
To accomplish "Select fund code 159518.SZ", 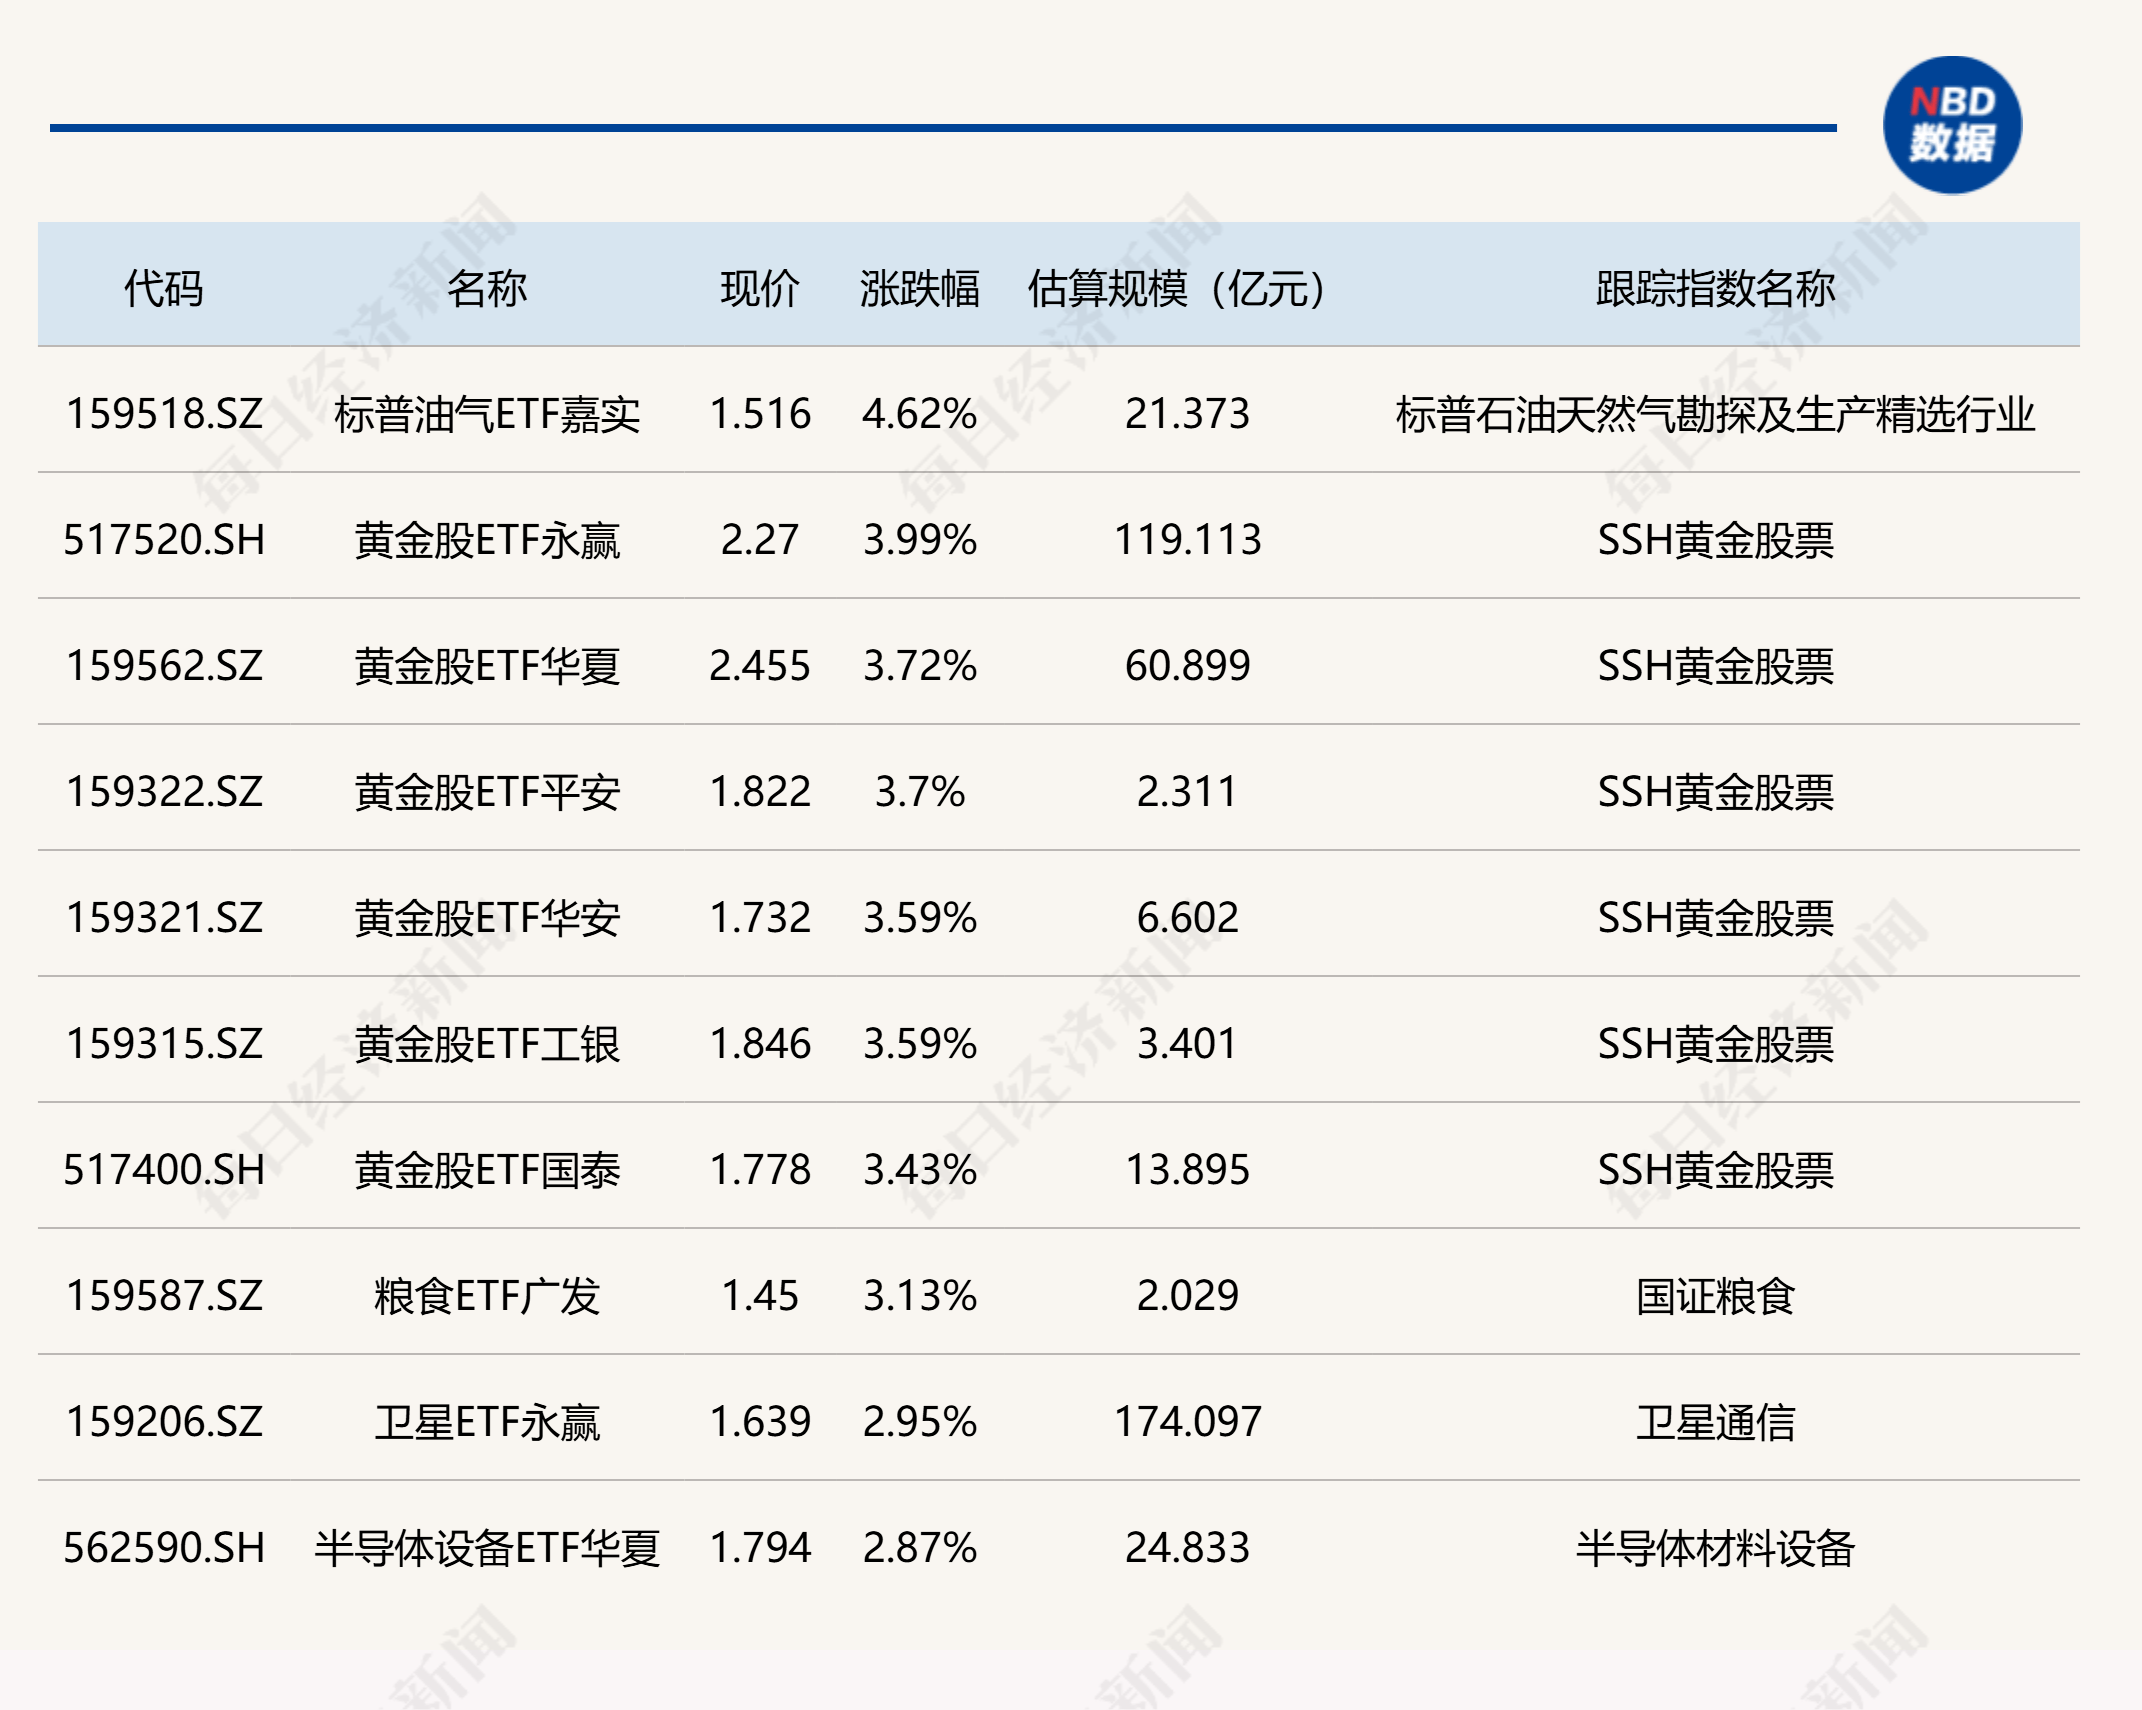I will (x=164, y=414).
